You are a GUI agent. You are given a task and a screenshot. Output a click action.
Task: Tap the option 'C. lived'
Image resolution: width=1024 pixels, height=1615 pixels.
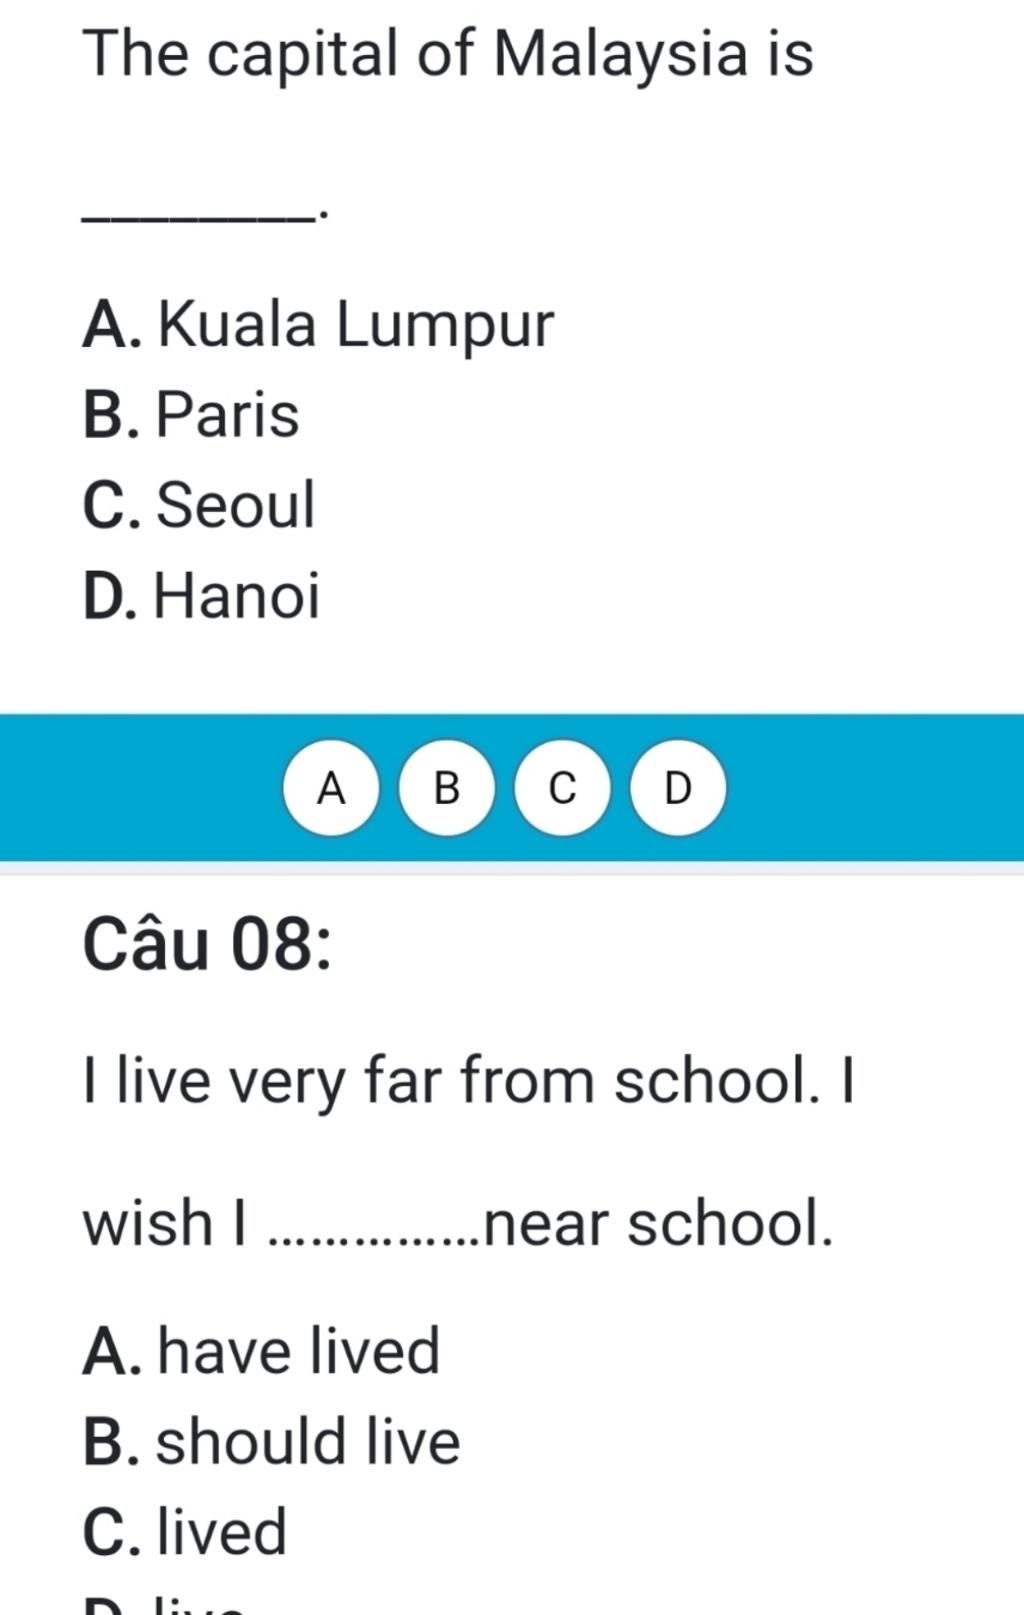pos(185,1532)
